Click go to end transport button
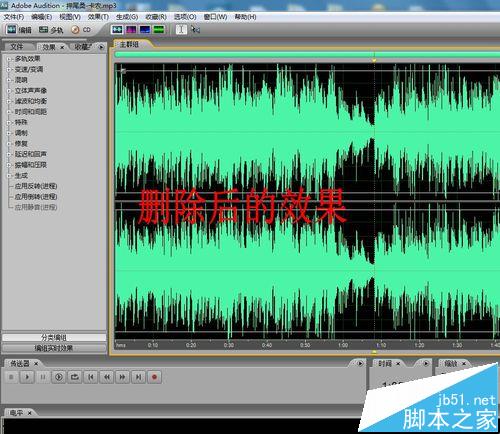 138,377
